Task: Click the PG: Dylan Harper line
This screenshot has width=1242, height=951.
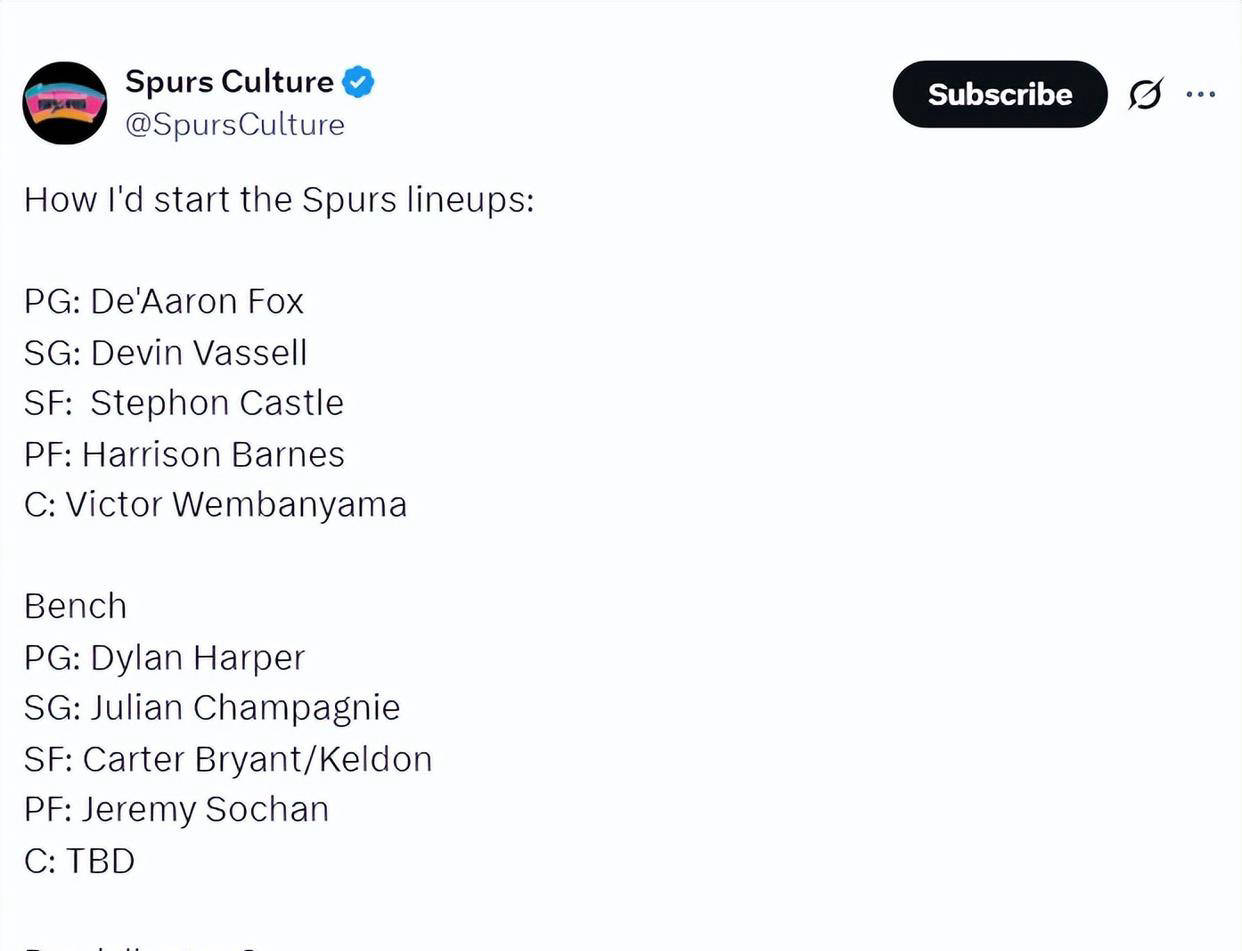Action: [x=164, y=657]
